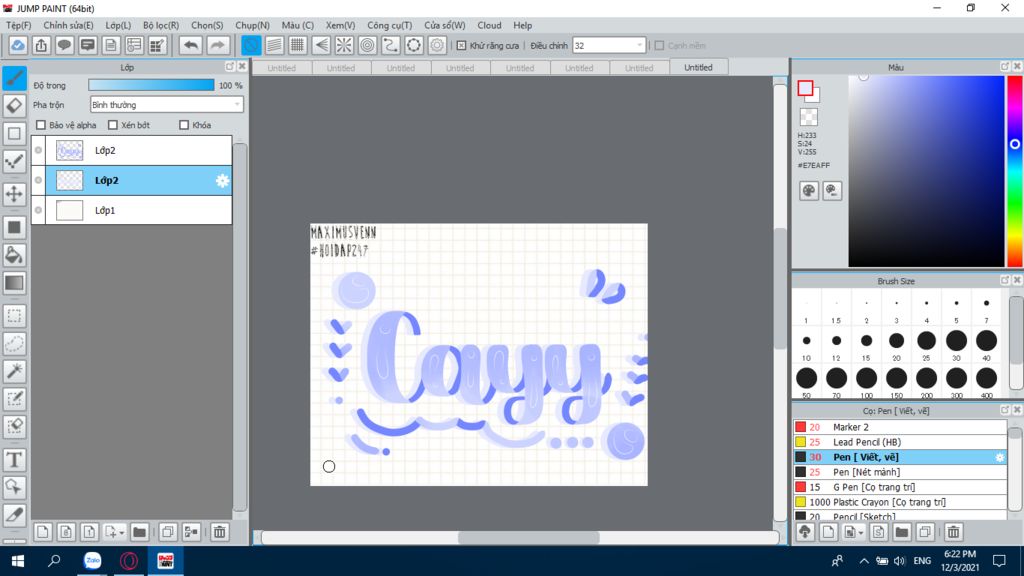Enable the concentric circle snap guide
The image size is (1024, 576).
pyautogui.click(x=368, y=45)
